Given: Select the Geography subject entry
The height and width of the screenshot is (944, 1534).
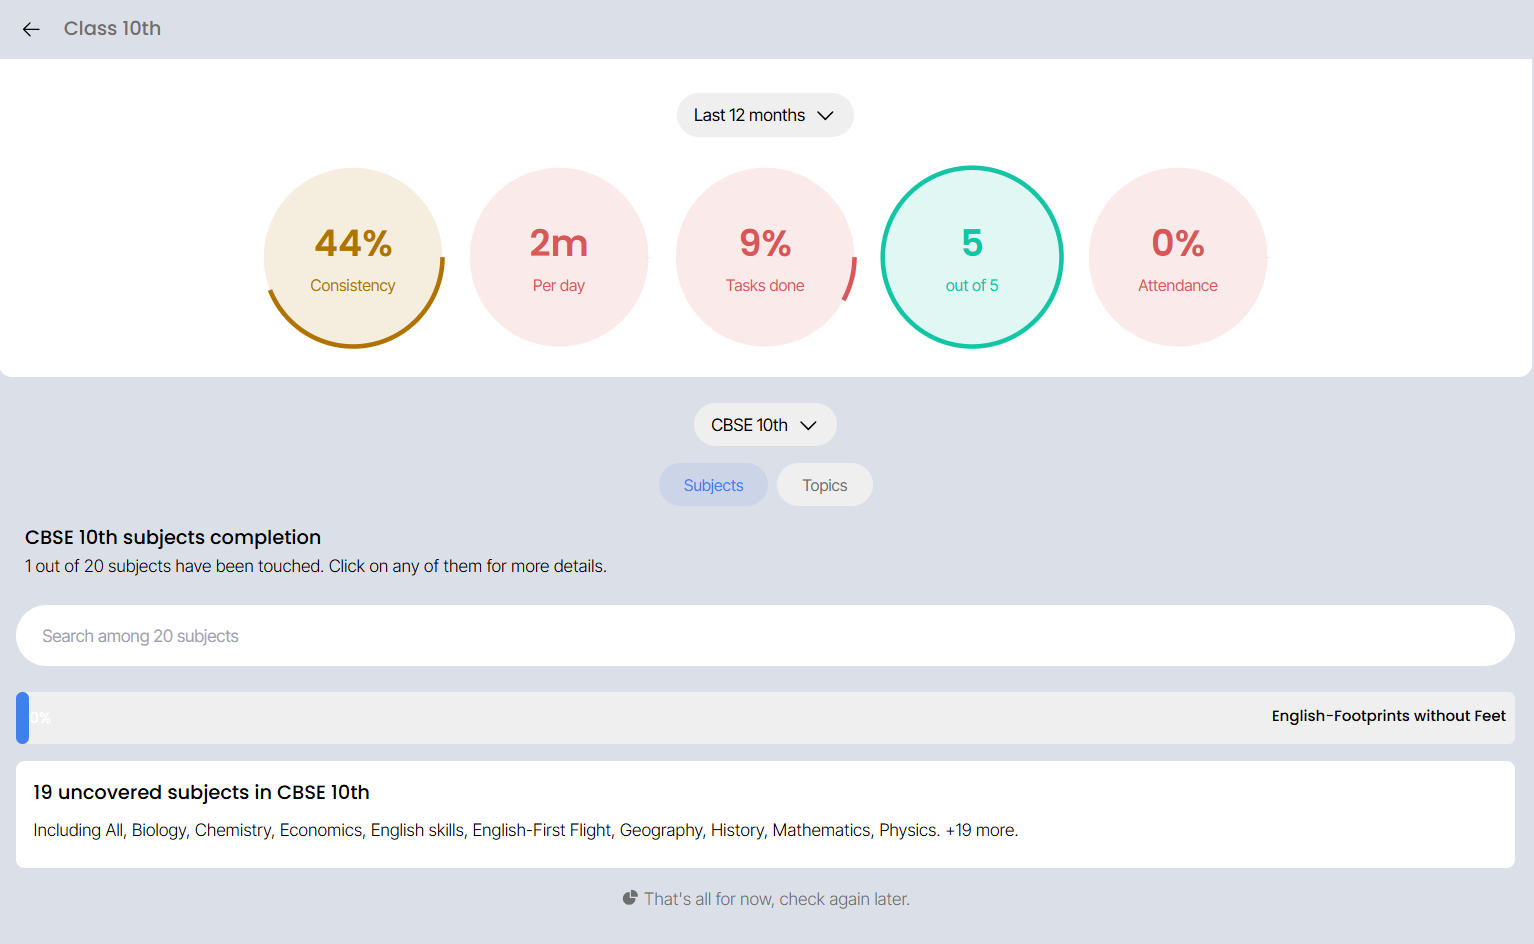Looking at the screenshot, I should pyautogui.click(x=660, y=830).
